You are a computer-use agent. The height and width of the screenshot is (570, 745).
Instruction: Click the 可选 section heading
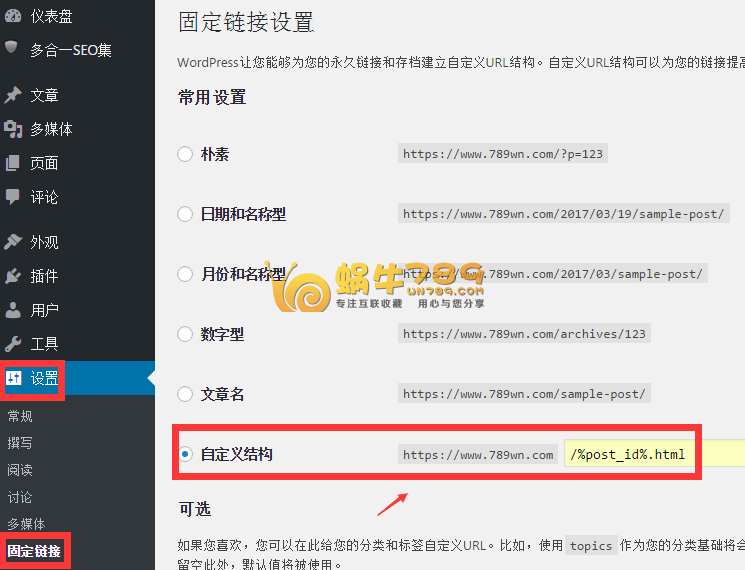point(195,509)
